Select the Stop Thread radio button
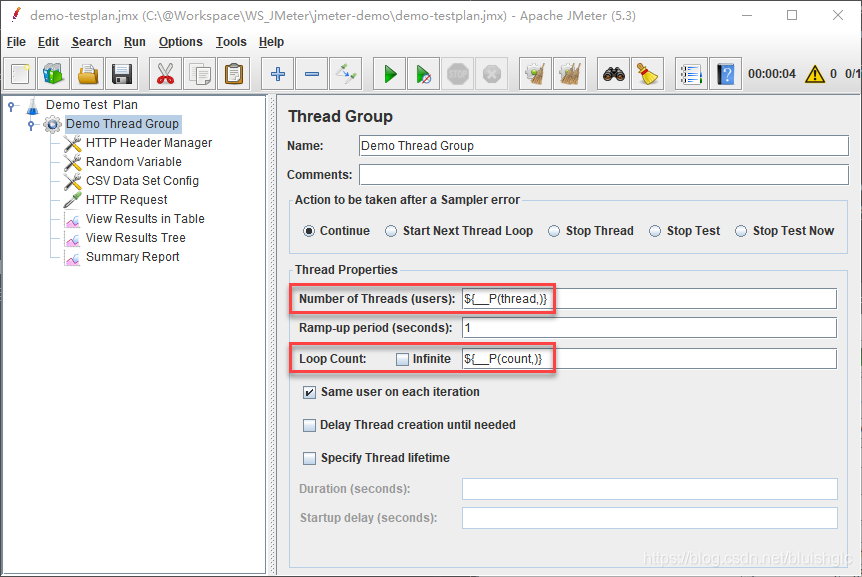 pos(554,231)
